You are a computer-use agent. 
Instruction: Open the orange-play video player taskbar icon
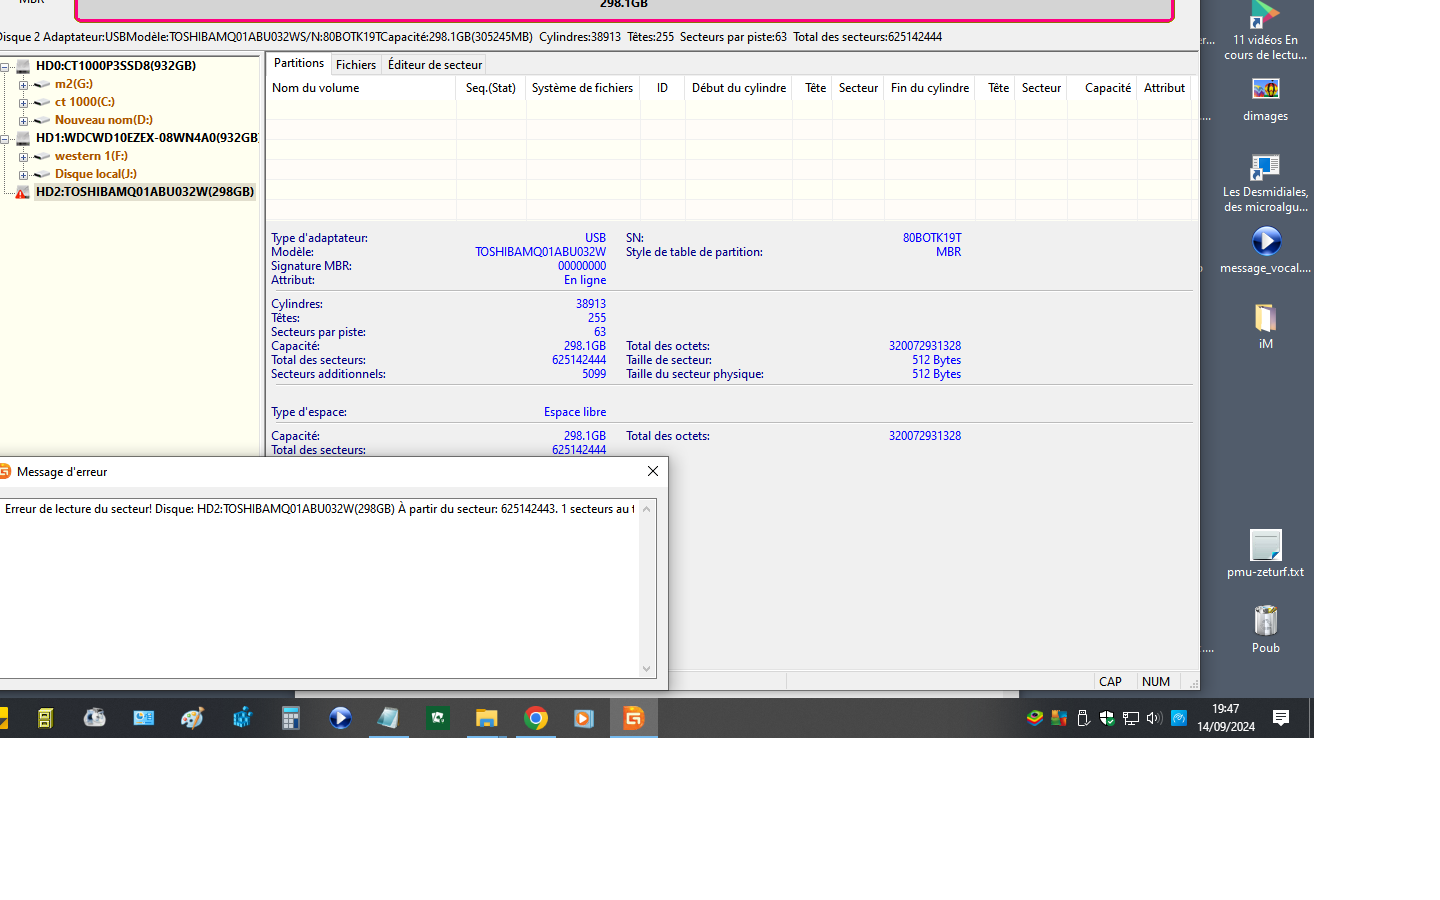[x=584, y=718]
